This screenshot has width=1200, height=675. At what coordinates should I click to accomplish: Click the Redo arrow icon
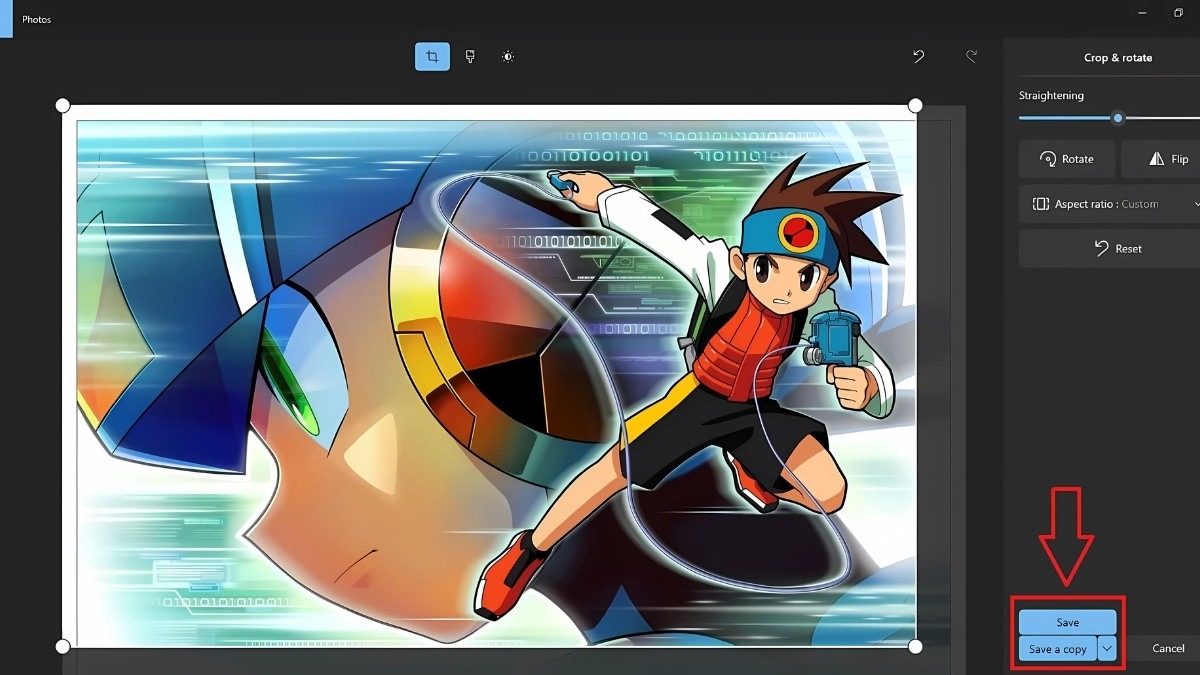click(971, 57)
